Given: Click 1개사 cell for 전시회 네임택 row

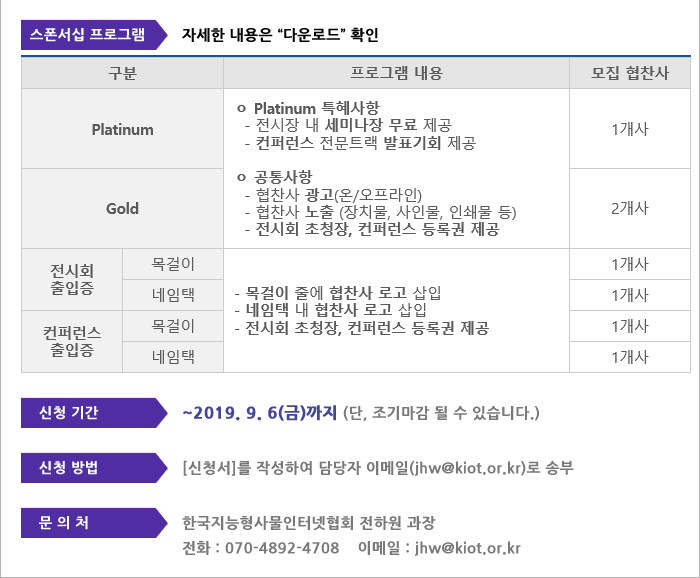Looking at the screenshot, I should pos(630,295).
